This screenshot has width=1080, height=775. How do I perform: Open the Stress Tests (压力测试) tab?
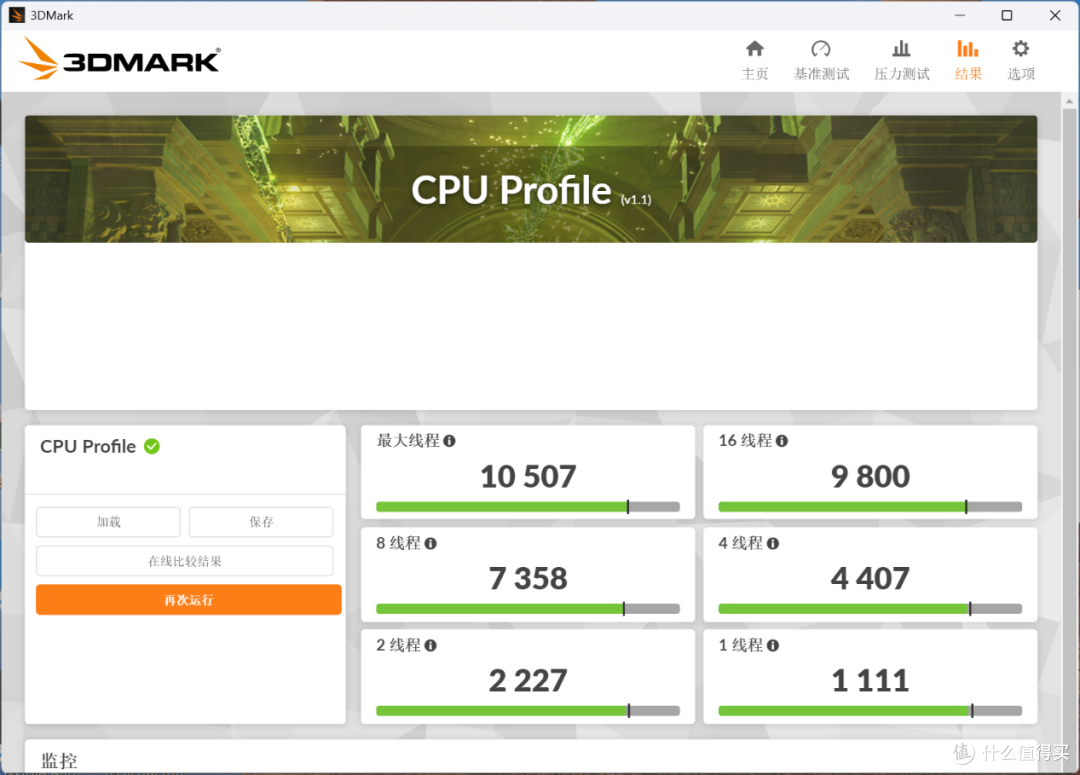point(902,61)
